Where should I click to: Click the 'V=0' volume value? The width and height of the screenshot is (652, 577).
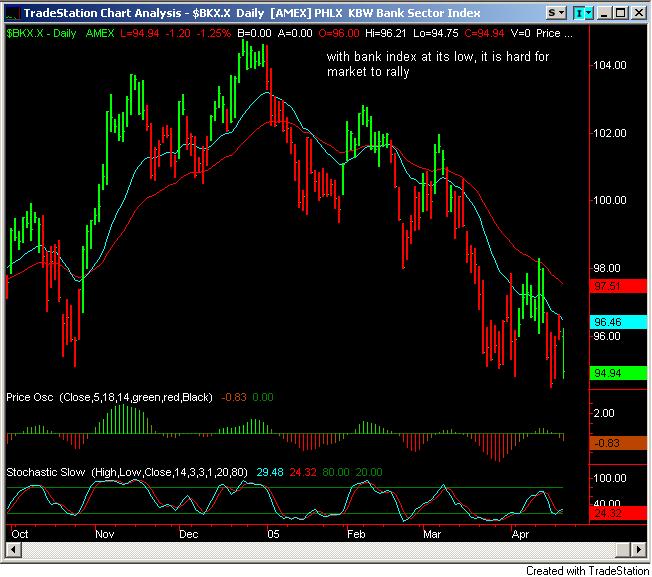pos(520,33)
